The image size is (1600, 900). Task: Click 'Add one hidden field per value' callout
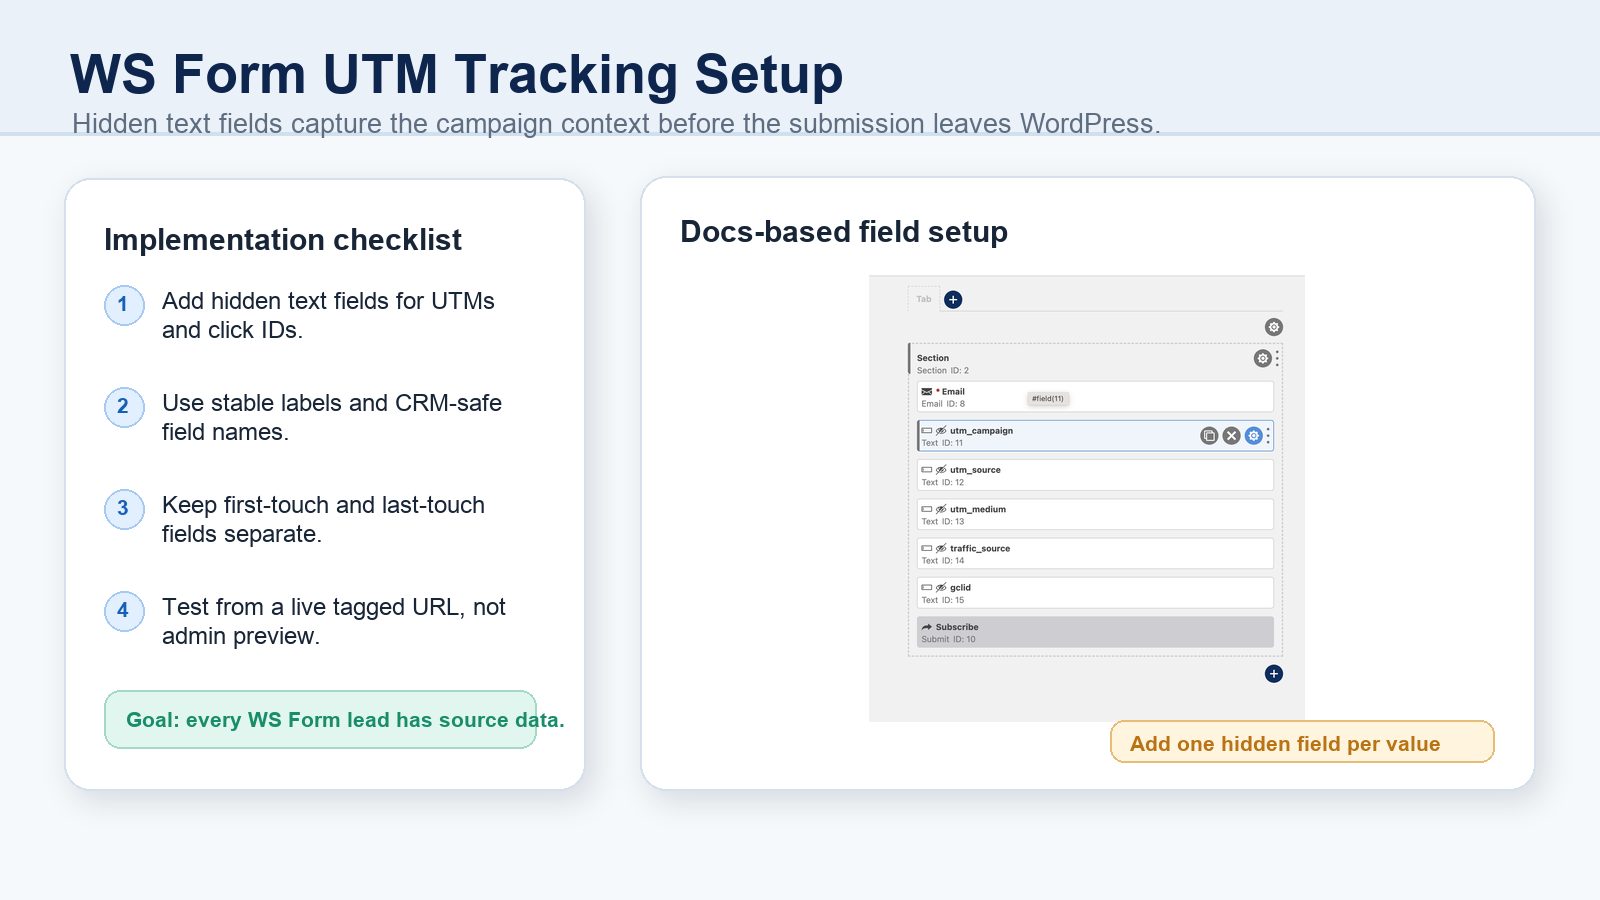coord(1302,742)
